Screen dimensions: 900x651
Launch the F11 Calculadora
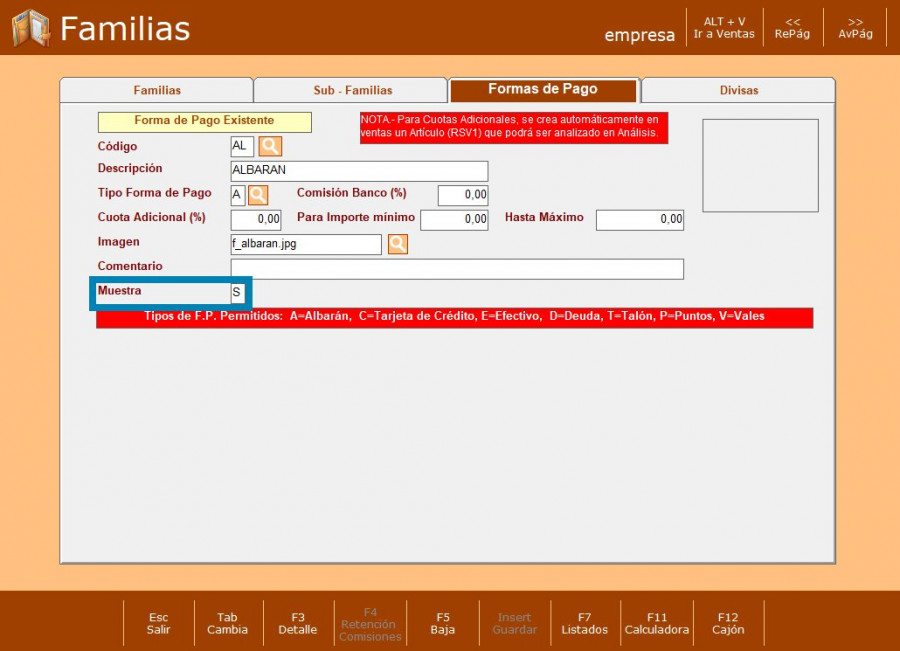656,624
